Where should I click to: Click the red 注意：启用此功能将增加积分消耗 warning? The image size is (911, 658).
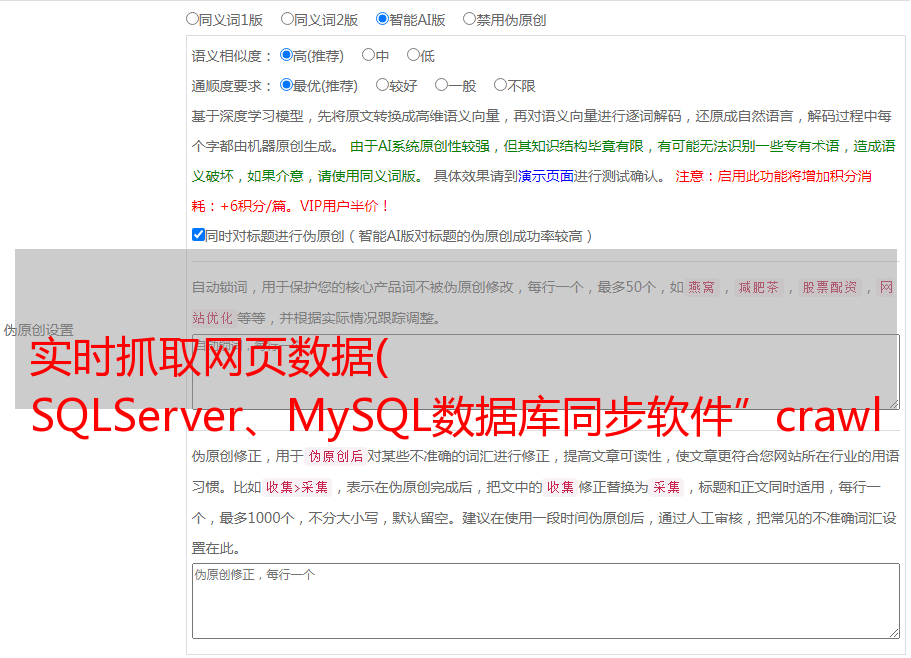[531, 191]
